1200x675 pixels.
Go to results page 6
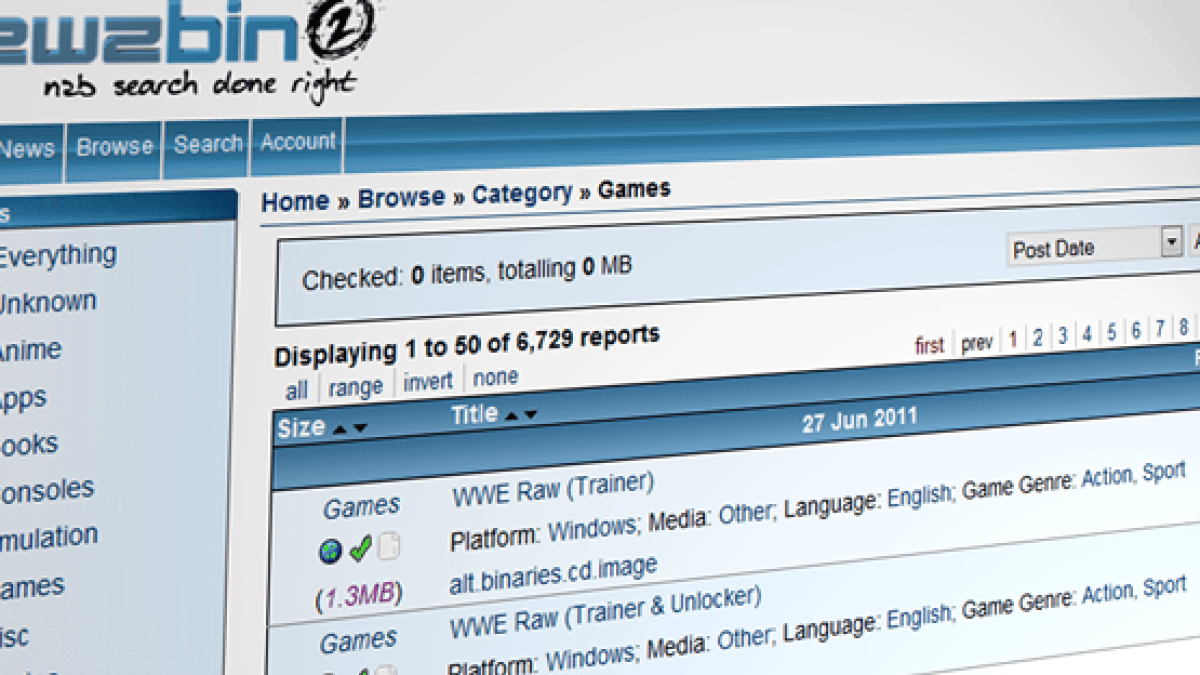[1135, 330]
